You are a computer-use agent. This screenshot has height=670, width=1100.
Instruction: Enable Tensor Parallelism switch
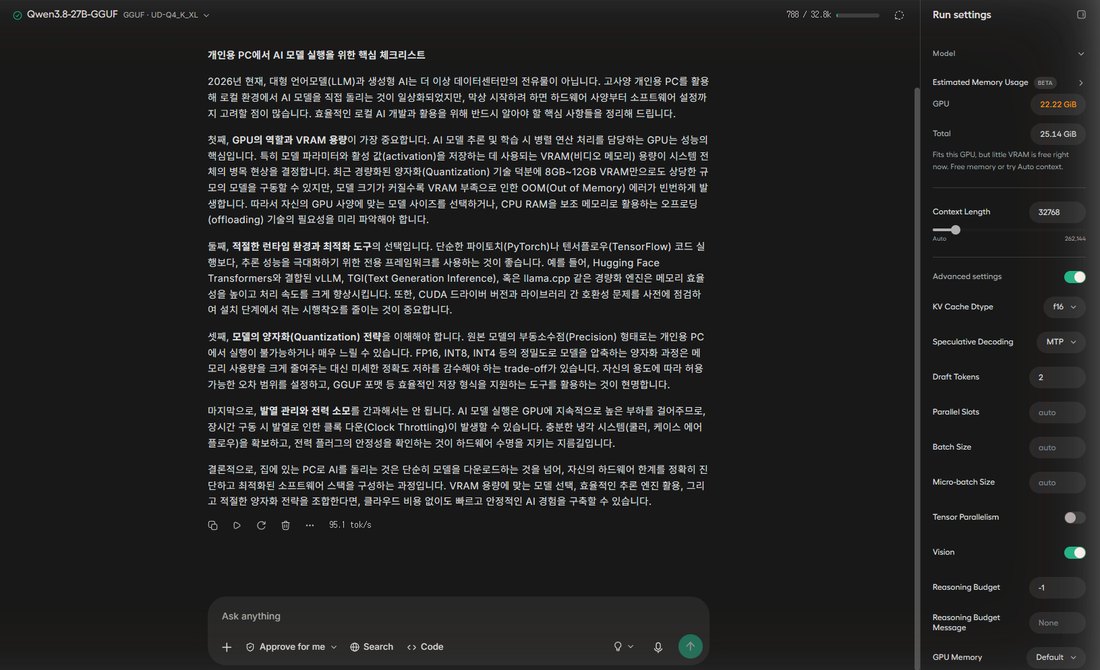click(x=1075, y=518)
